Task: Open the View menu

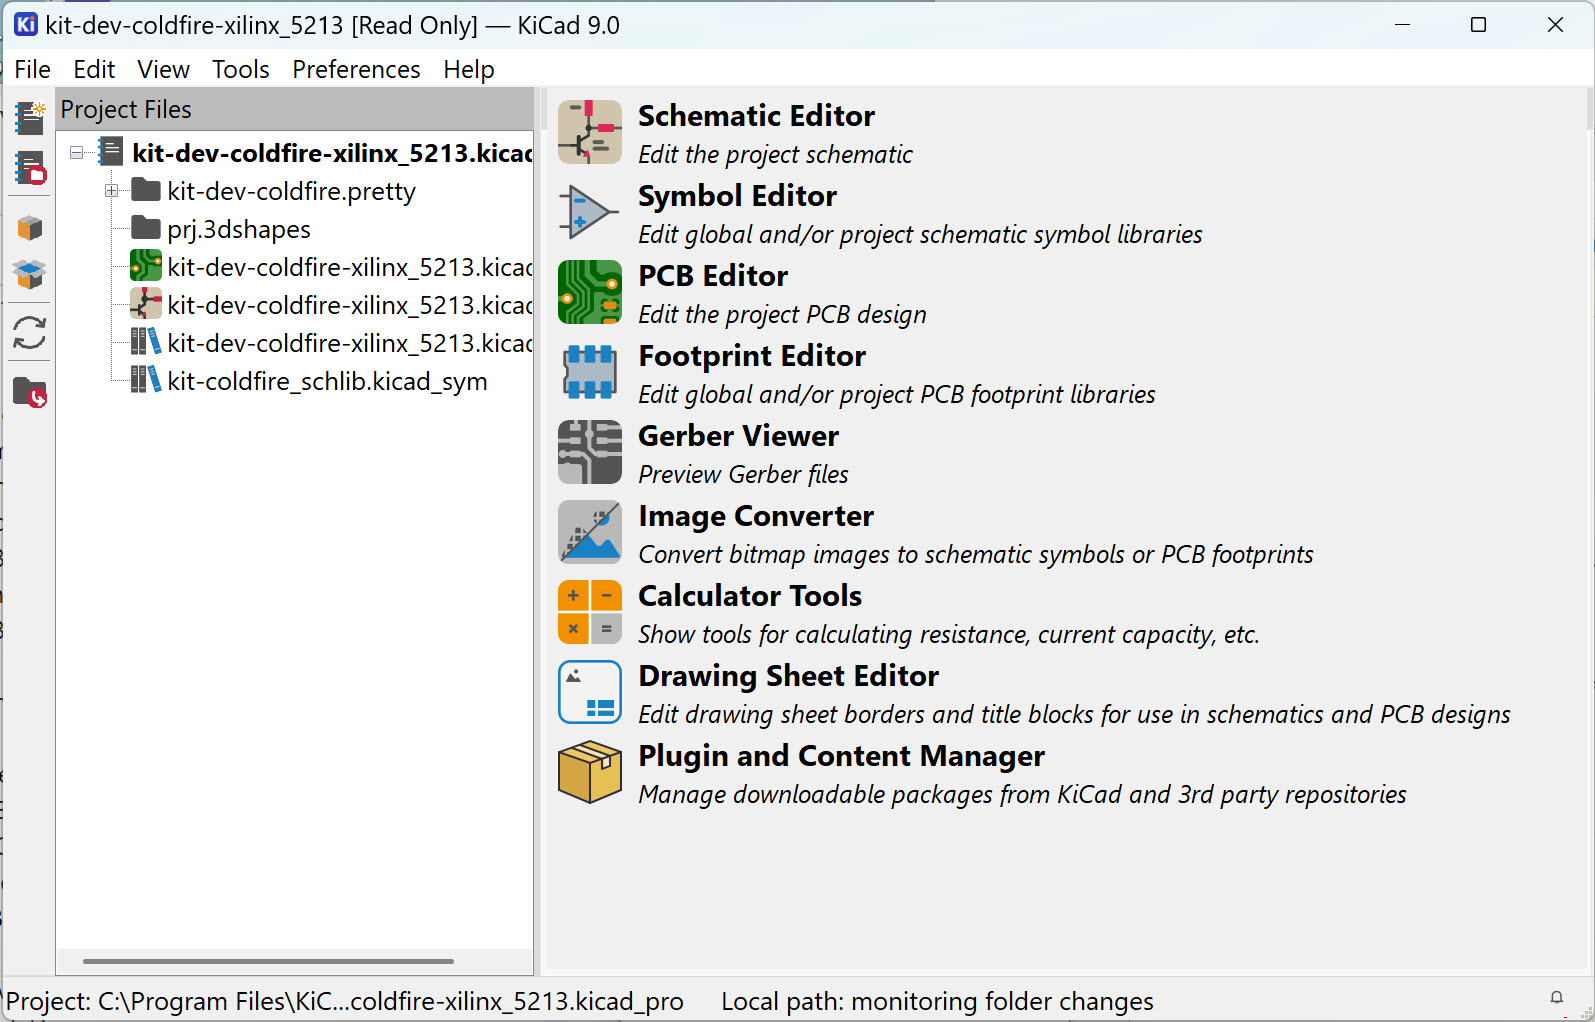Action: [x=163, y=69]
